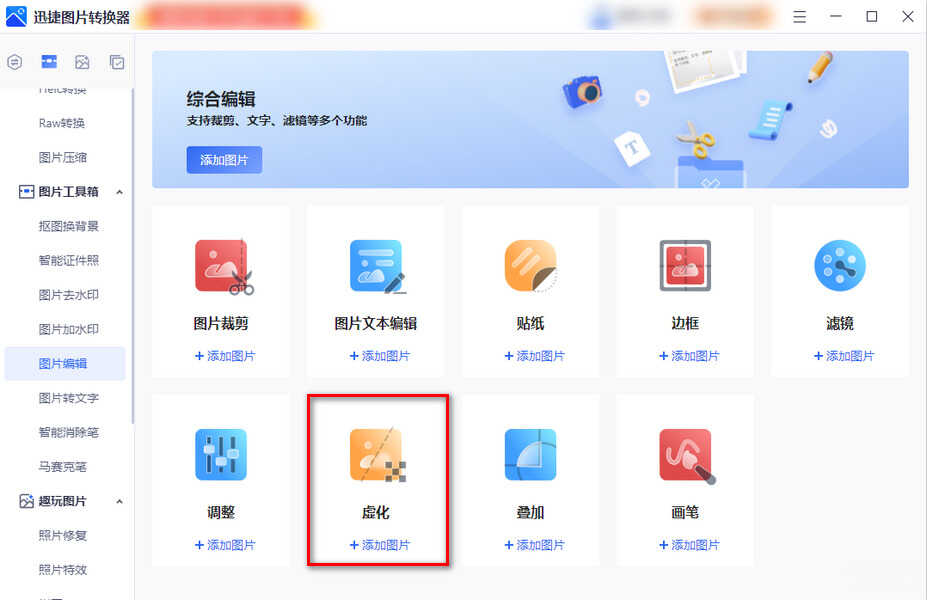
Task: Click the sidebar vertical scrollbar
Action: coord(132,255)
